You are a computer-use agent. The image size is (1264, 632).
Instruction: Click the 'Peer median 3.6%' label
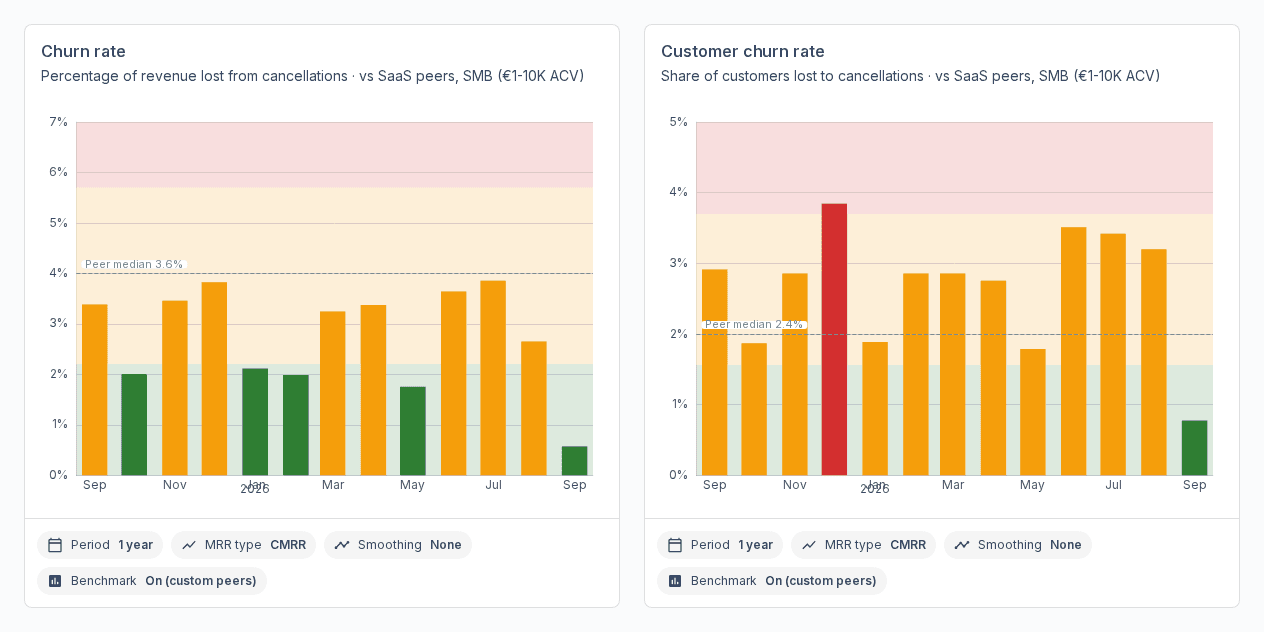tap(134, 264)
